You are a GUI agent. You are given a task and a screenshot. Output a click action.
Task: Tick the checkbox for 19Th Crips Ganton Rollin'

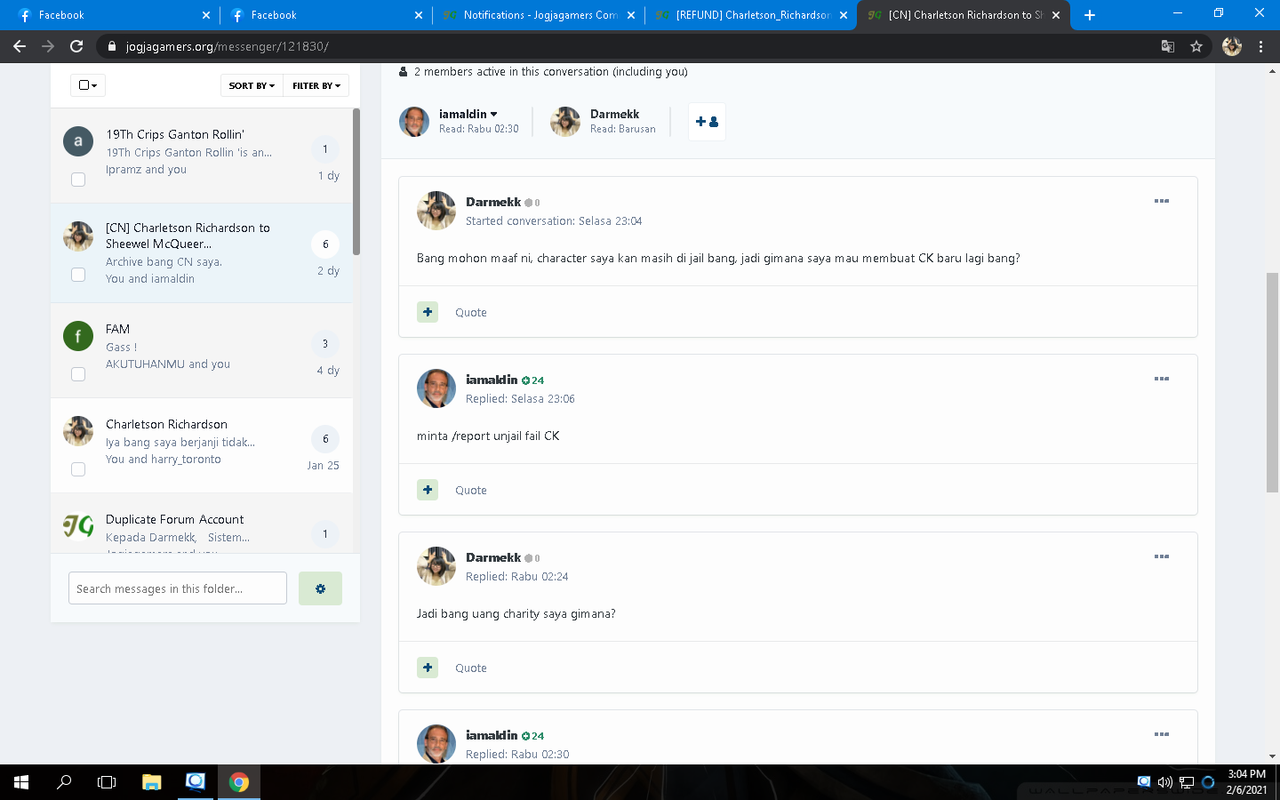coord(78,179)
